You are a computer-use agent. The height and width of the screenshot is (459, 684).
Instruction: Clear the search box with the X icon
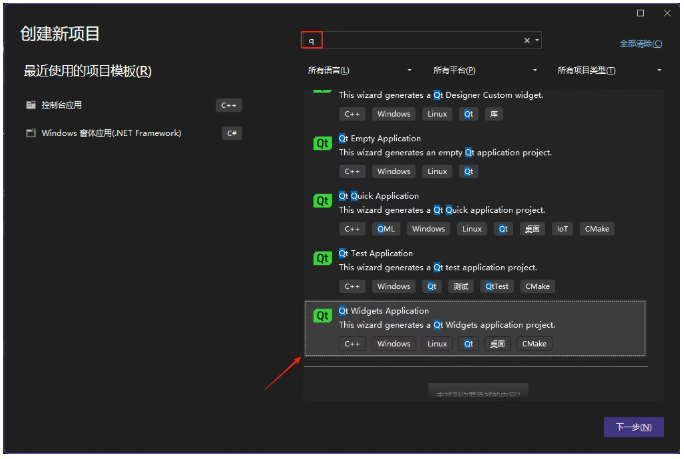pos(527,40)
